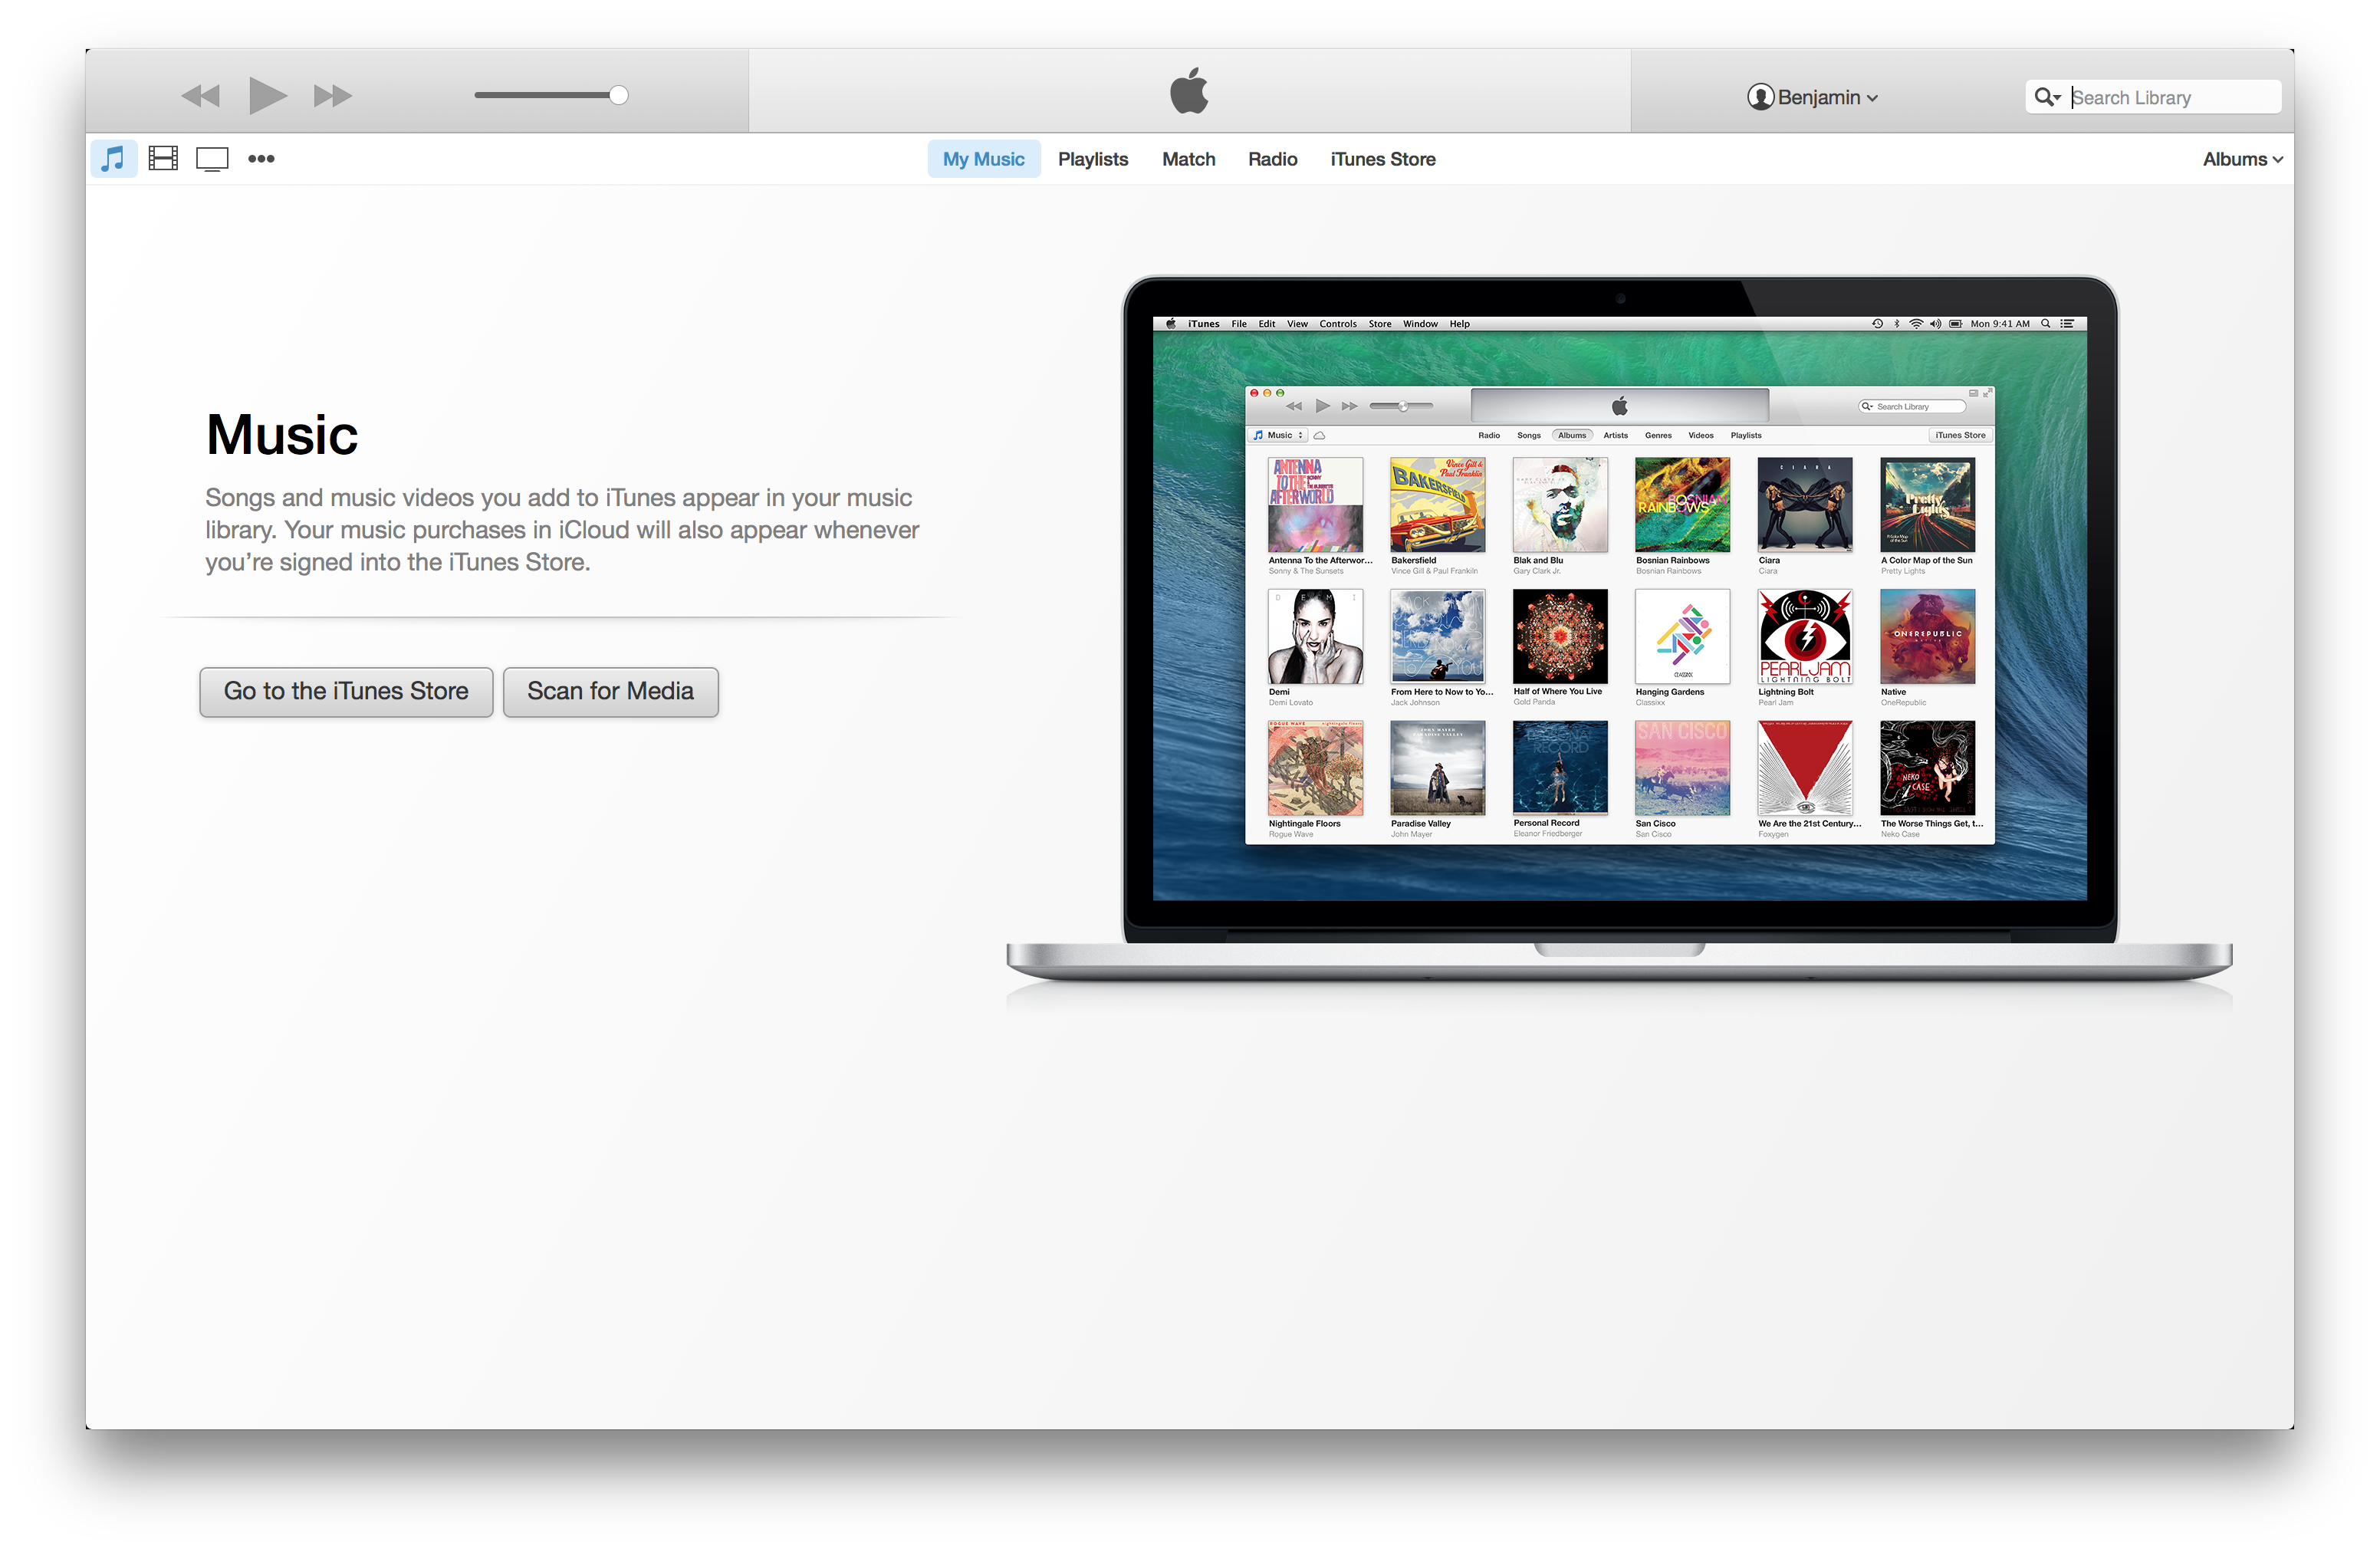Click the Hanging Gardens album cover

pos(1682,636)
